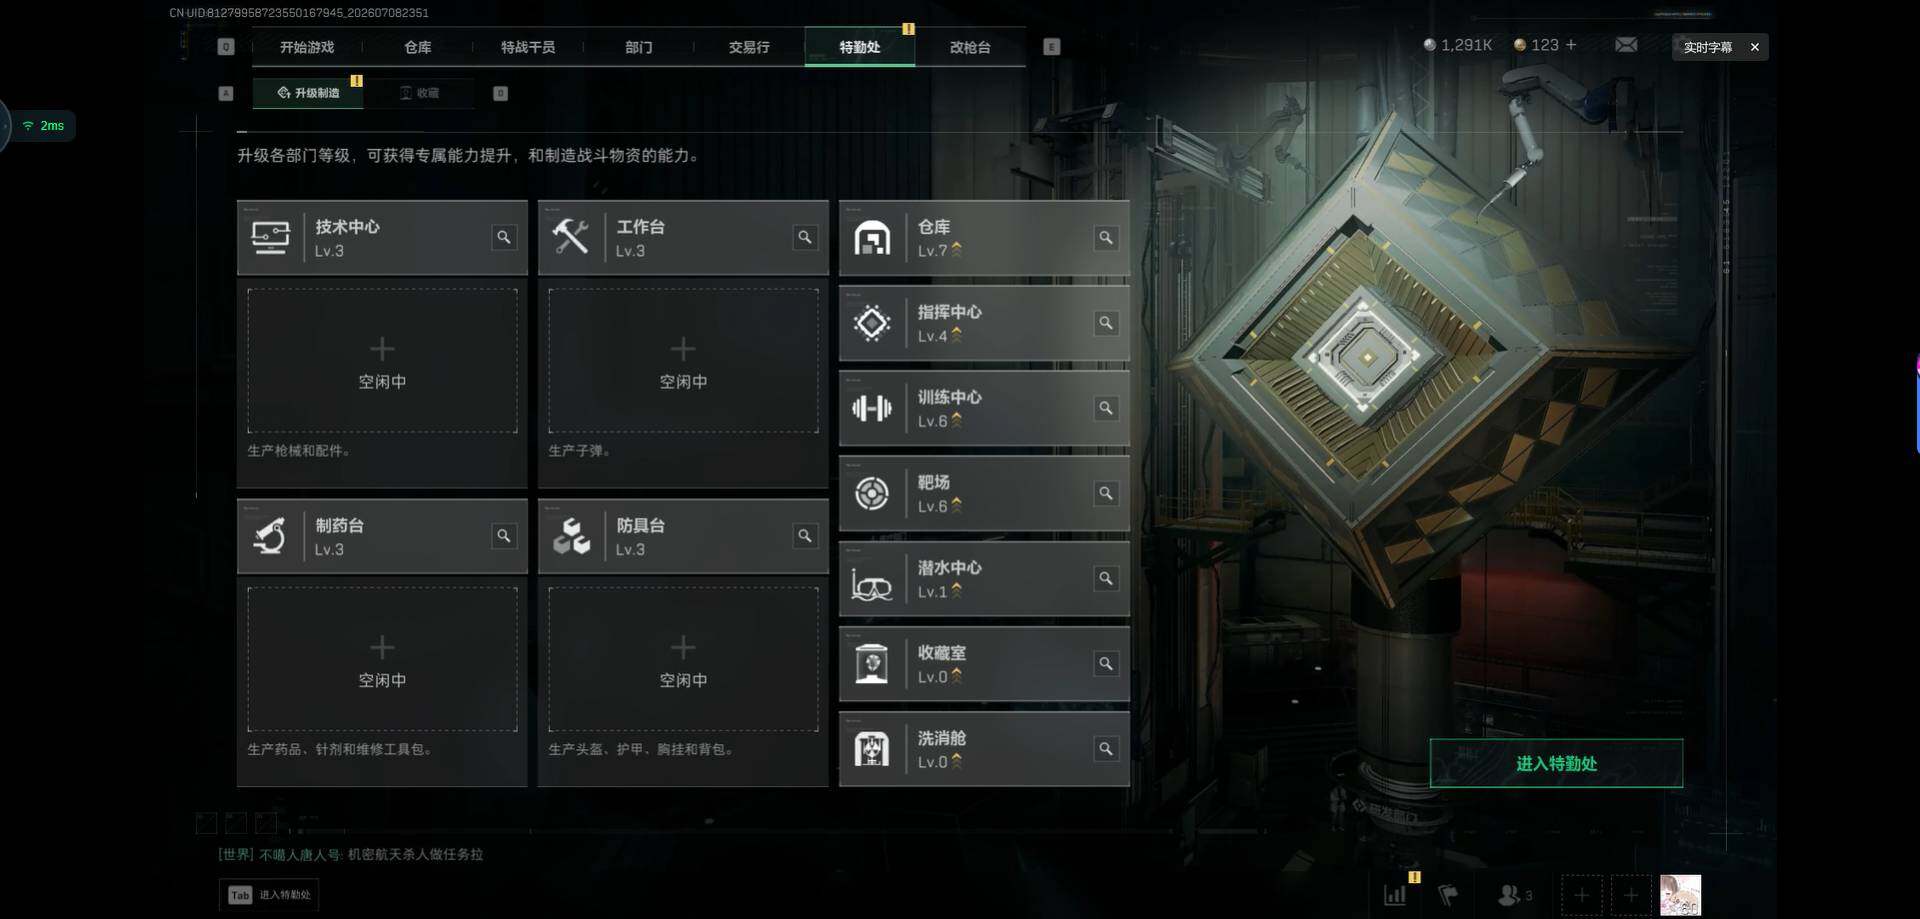Open the mail envelope icon
The width and height of the screenshot is (1920, 919).
pos(1626,45)
